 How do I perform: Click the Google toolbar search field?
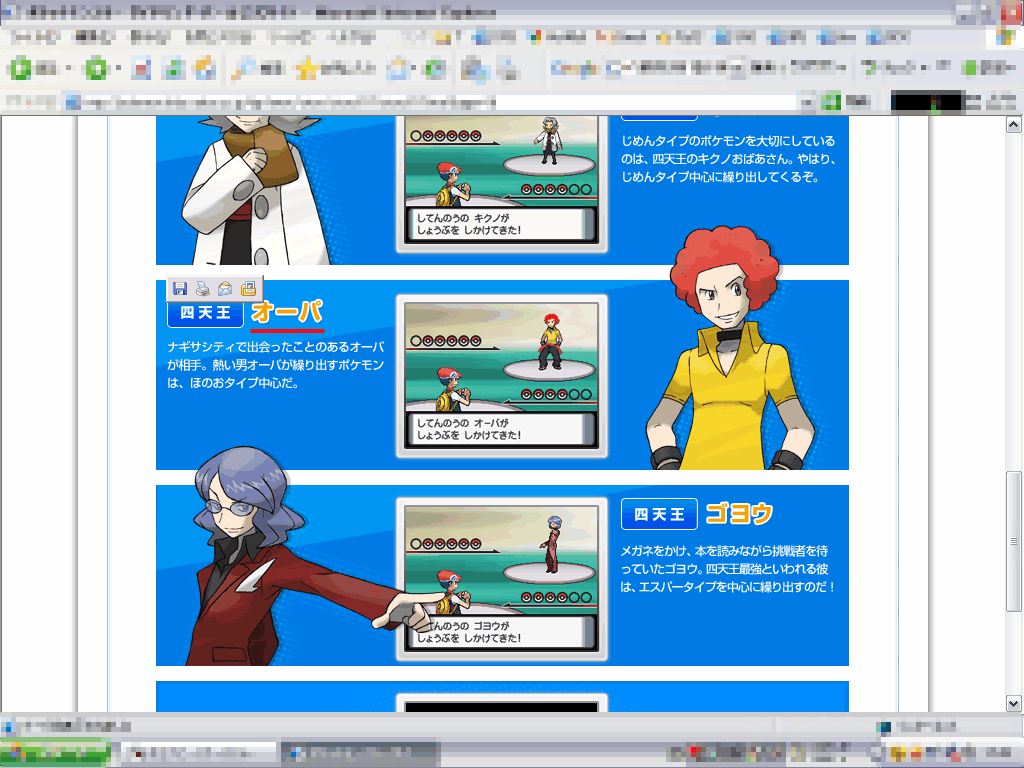(676, 67)
